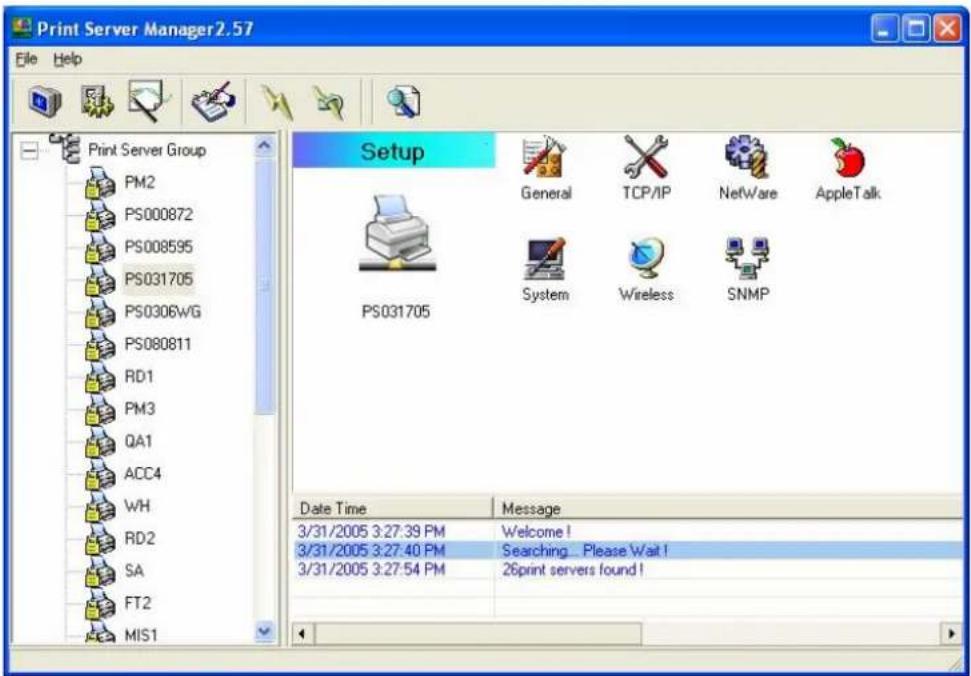Select ACC4 in the server tree

(142, 474)
